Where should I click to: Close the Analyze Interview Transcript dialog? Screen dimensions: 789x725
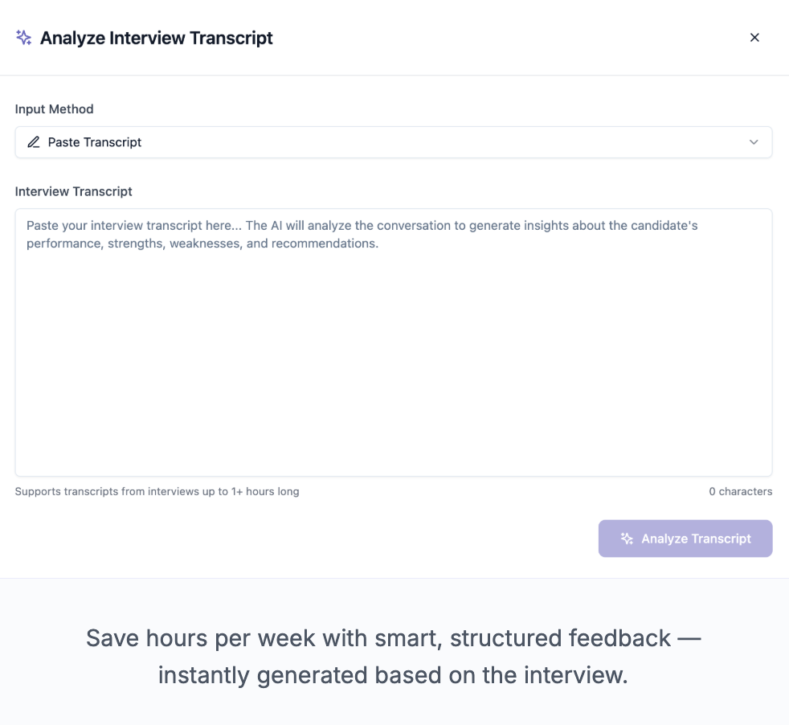click(x=754, y=38)
